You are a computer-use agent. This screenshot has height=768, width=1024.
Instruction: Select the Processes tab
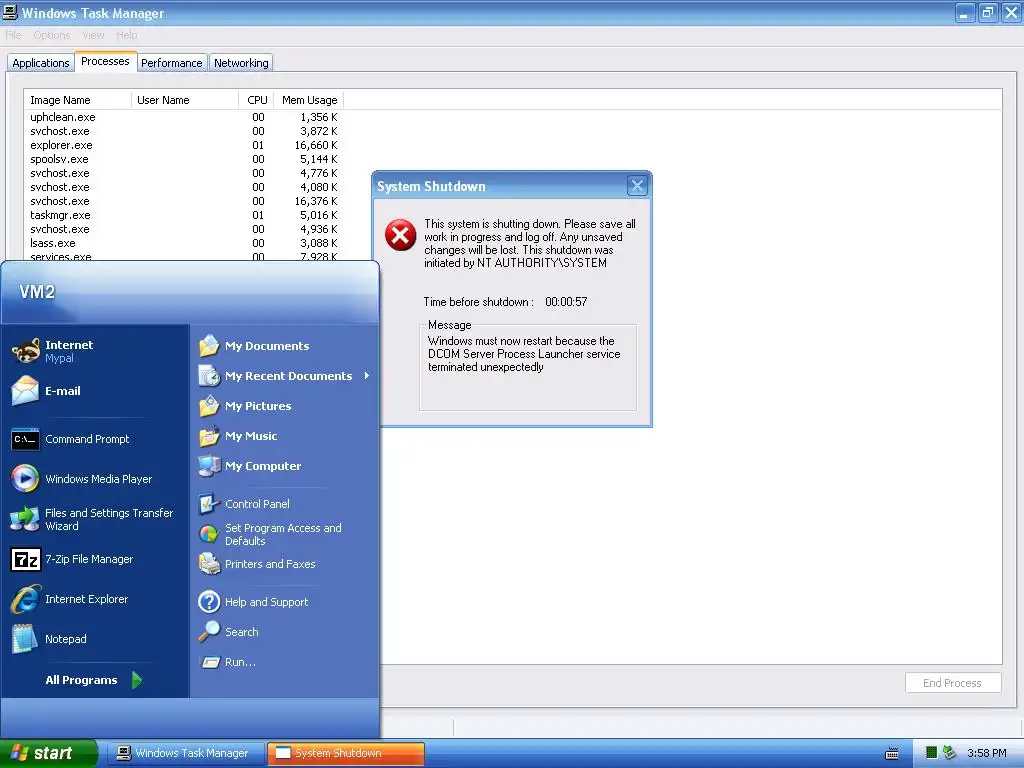tap(105, 61)
